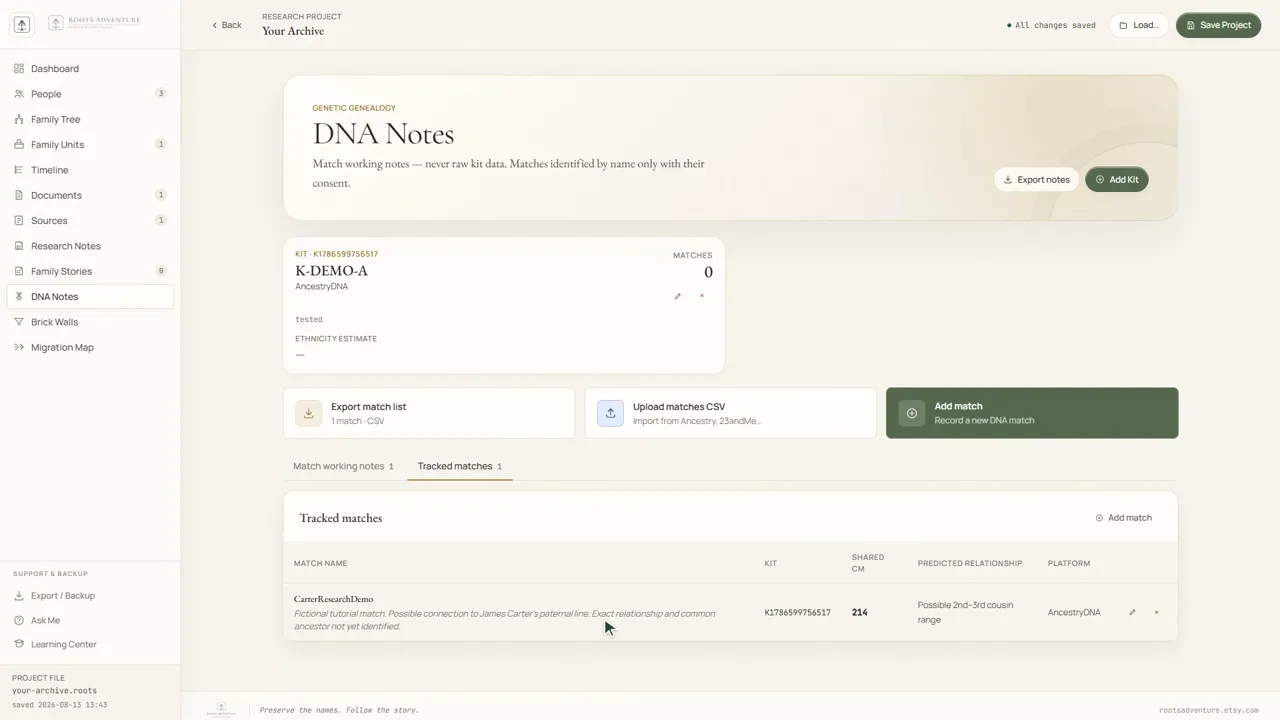Edit the K-DEMO-A kit with the pencil icon
This screenshot has height=720, width=1280.
[x=678, y=296]
